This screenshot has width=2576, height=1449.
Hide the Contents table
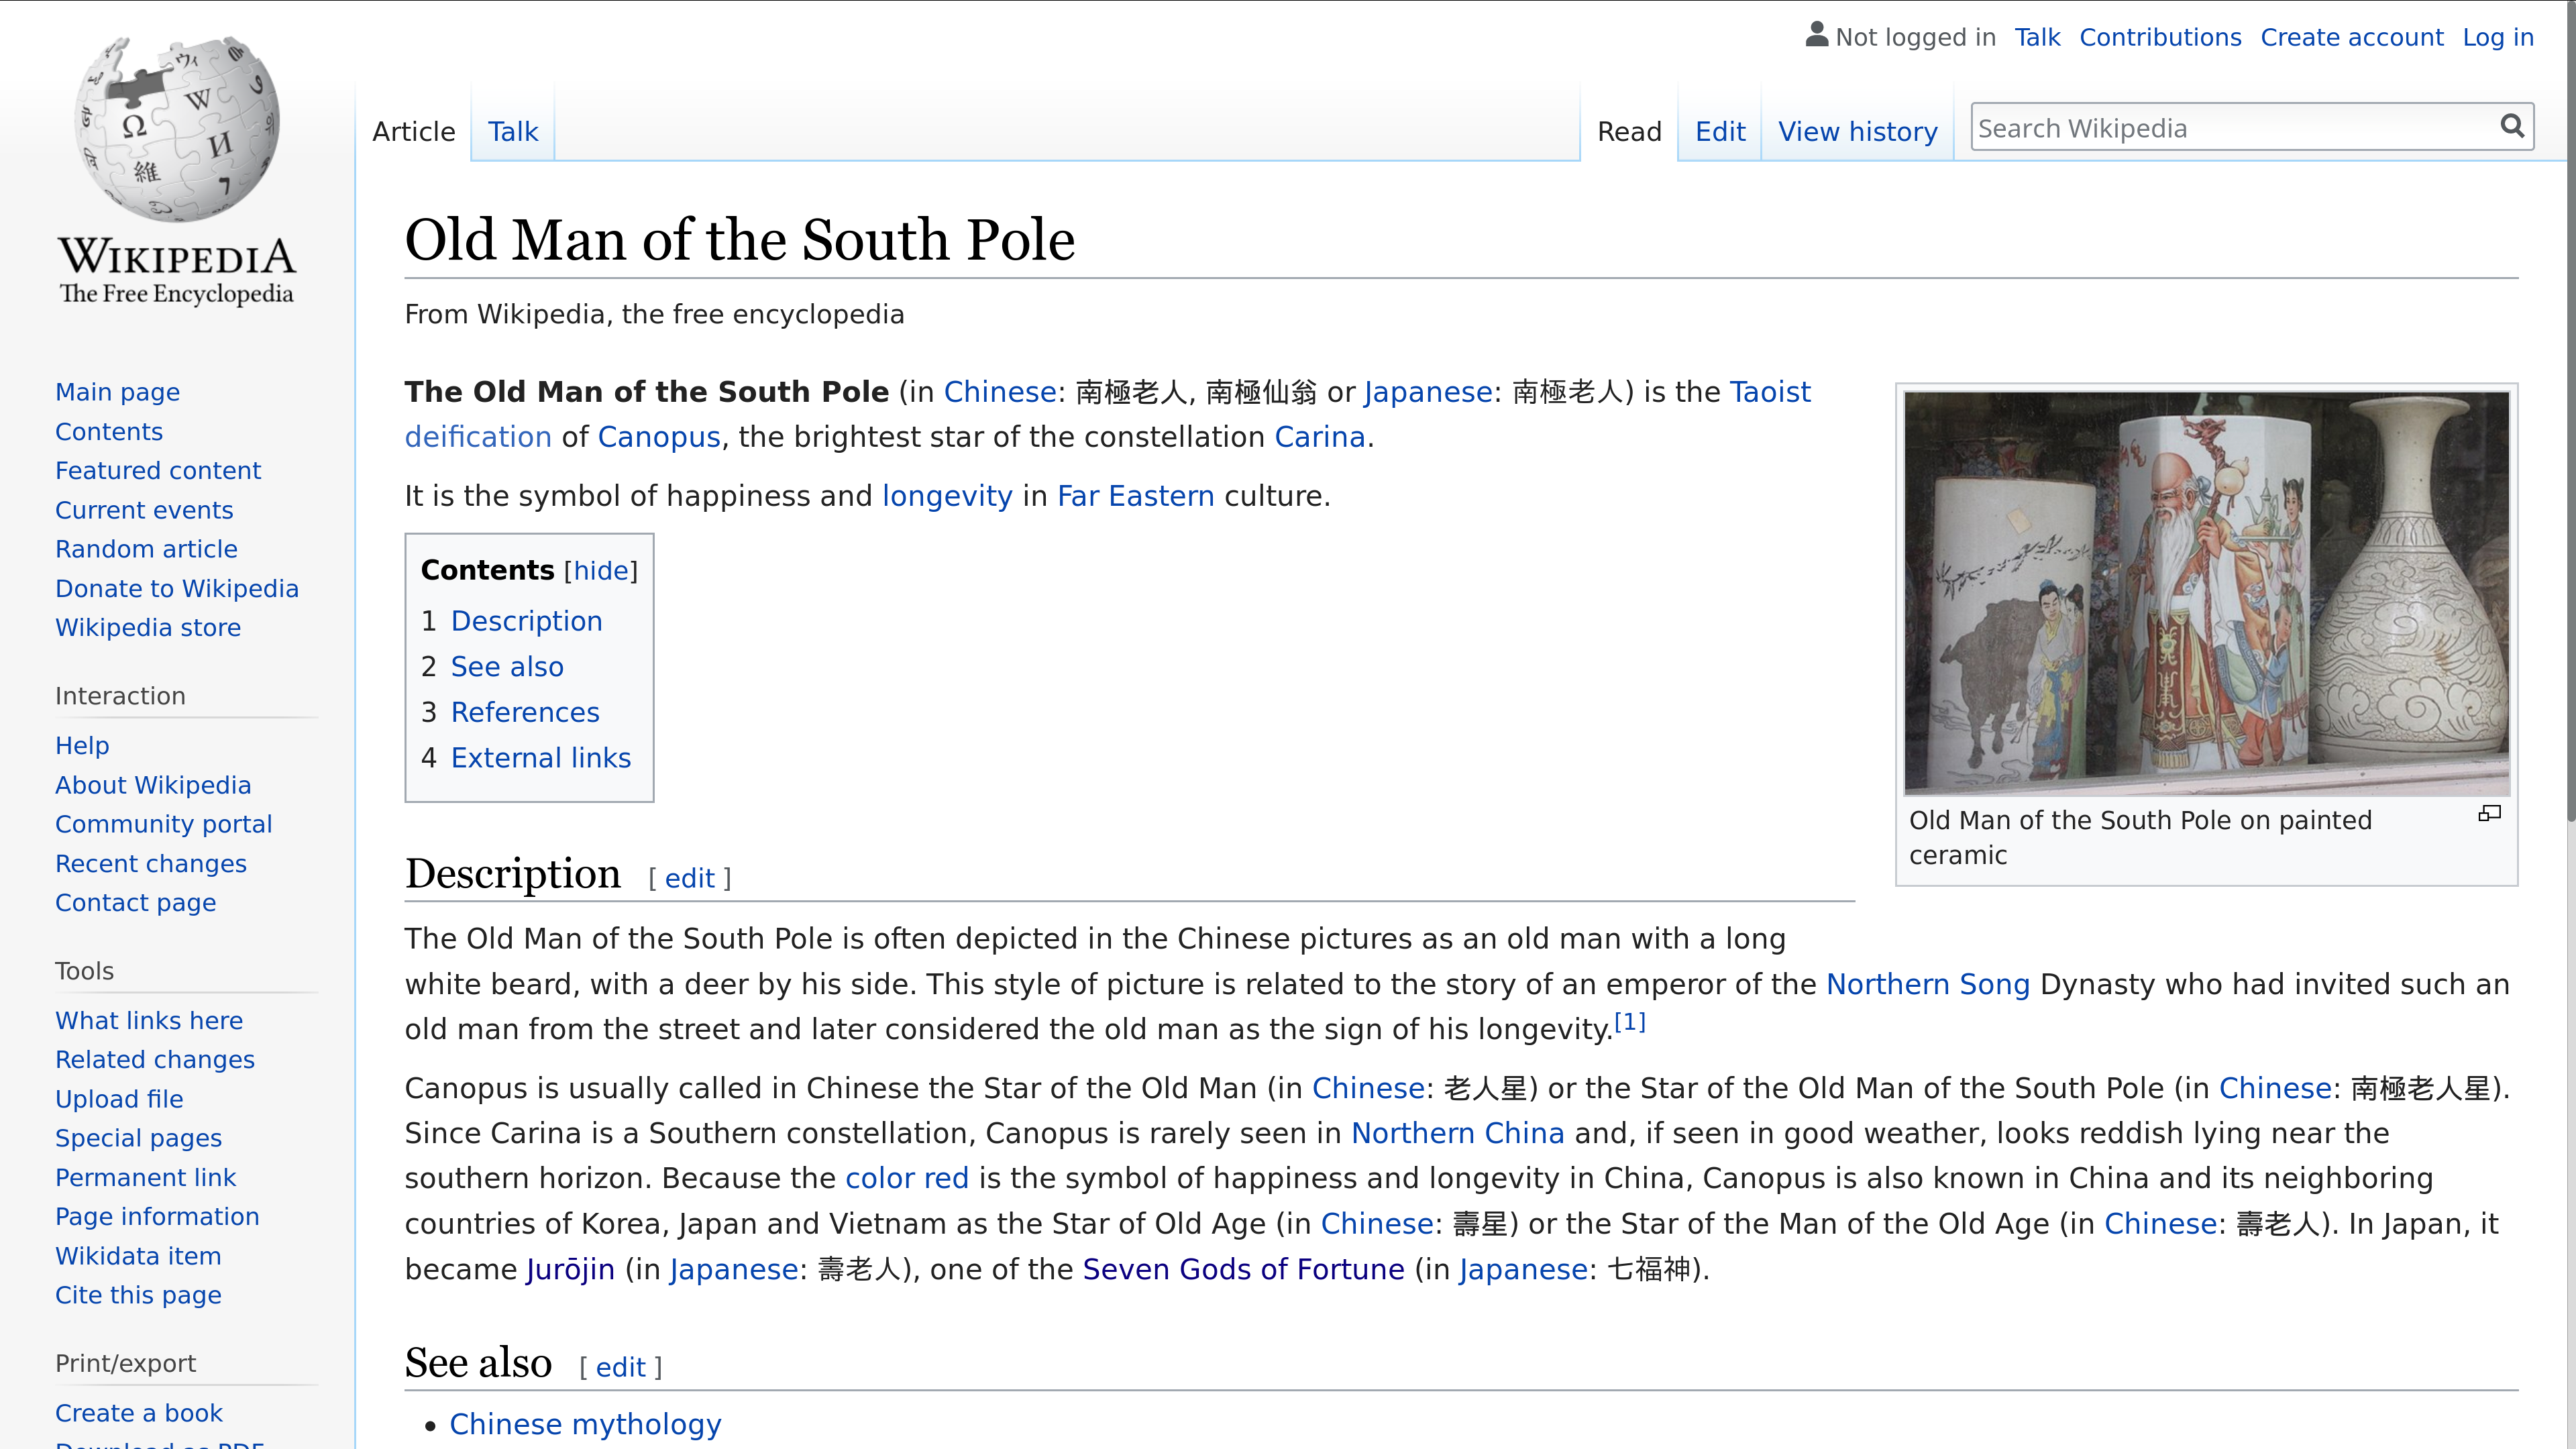point(601,570)
